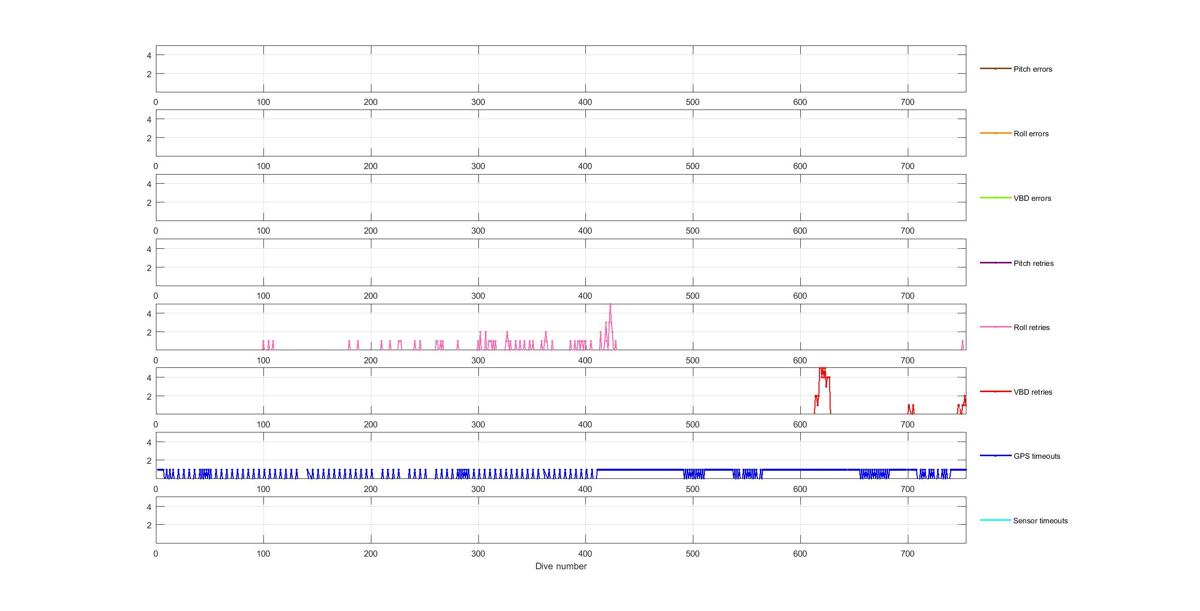Click the small red VBD retries spike near dive 700
Screen dimensions: 1200x611
pos(910,408)
